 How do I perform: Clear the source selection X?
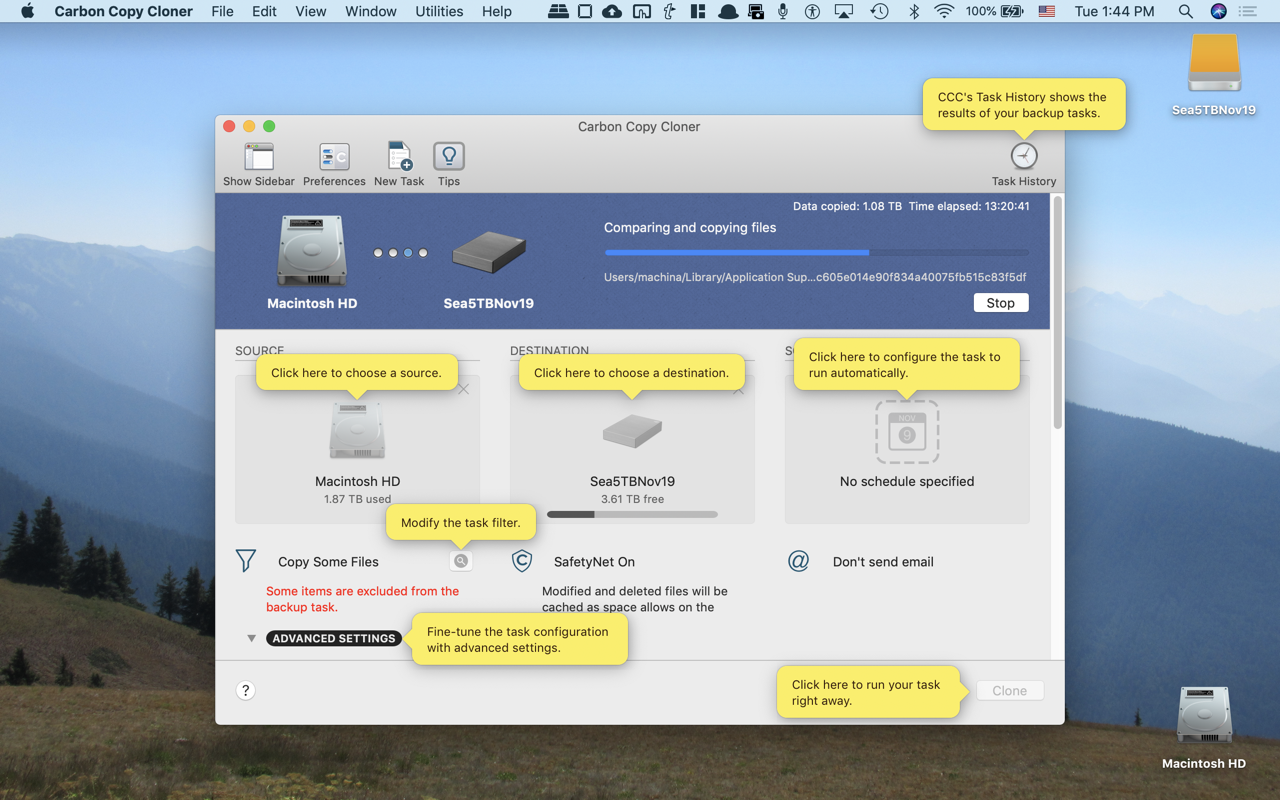[x=464, y=389]
